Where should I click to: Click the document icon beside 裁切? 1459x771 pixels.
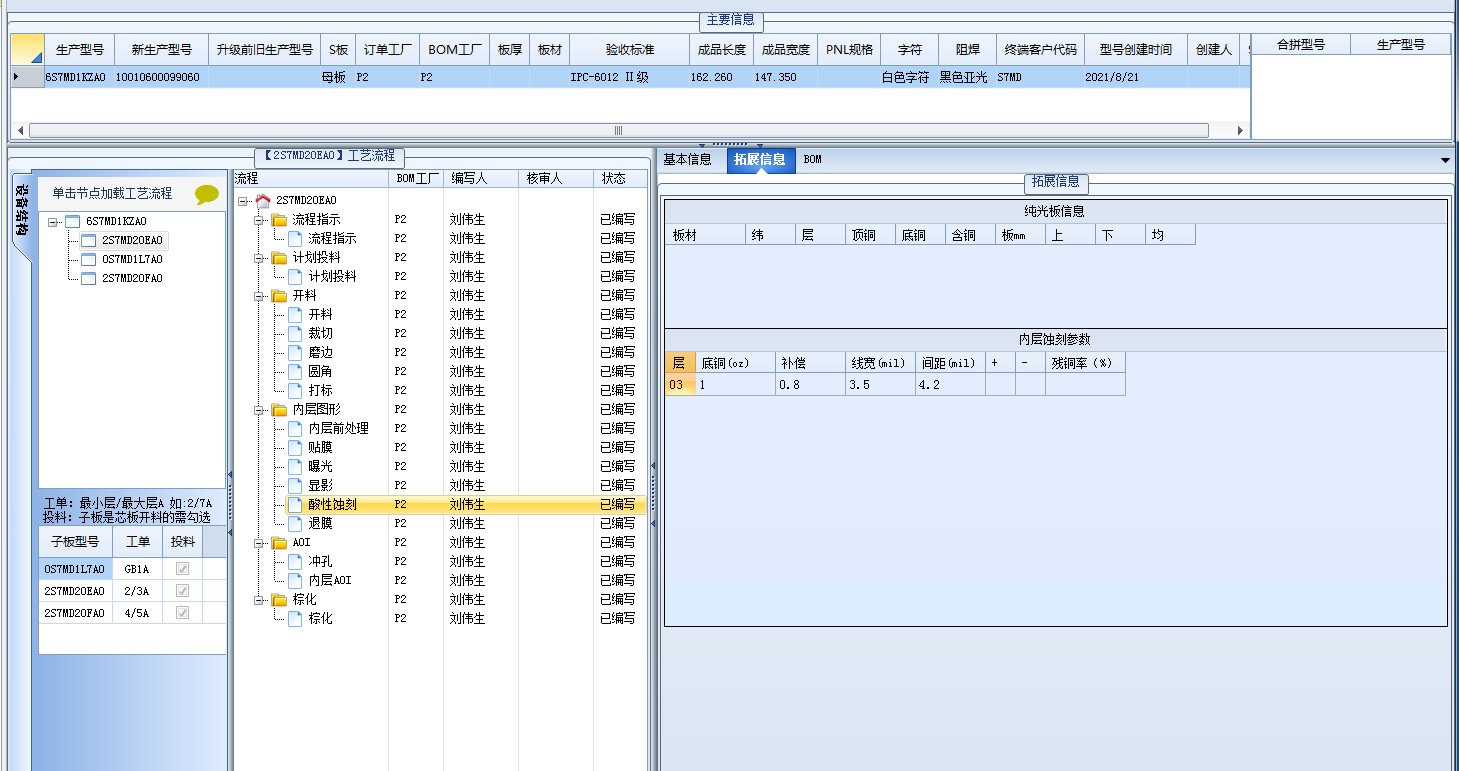point(295,334)
